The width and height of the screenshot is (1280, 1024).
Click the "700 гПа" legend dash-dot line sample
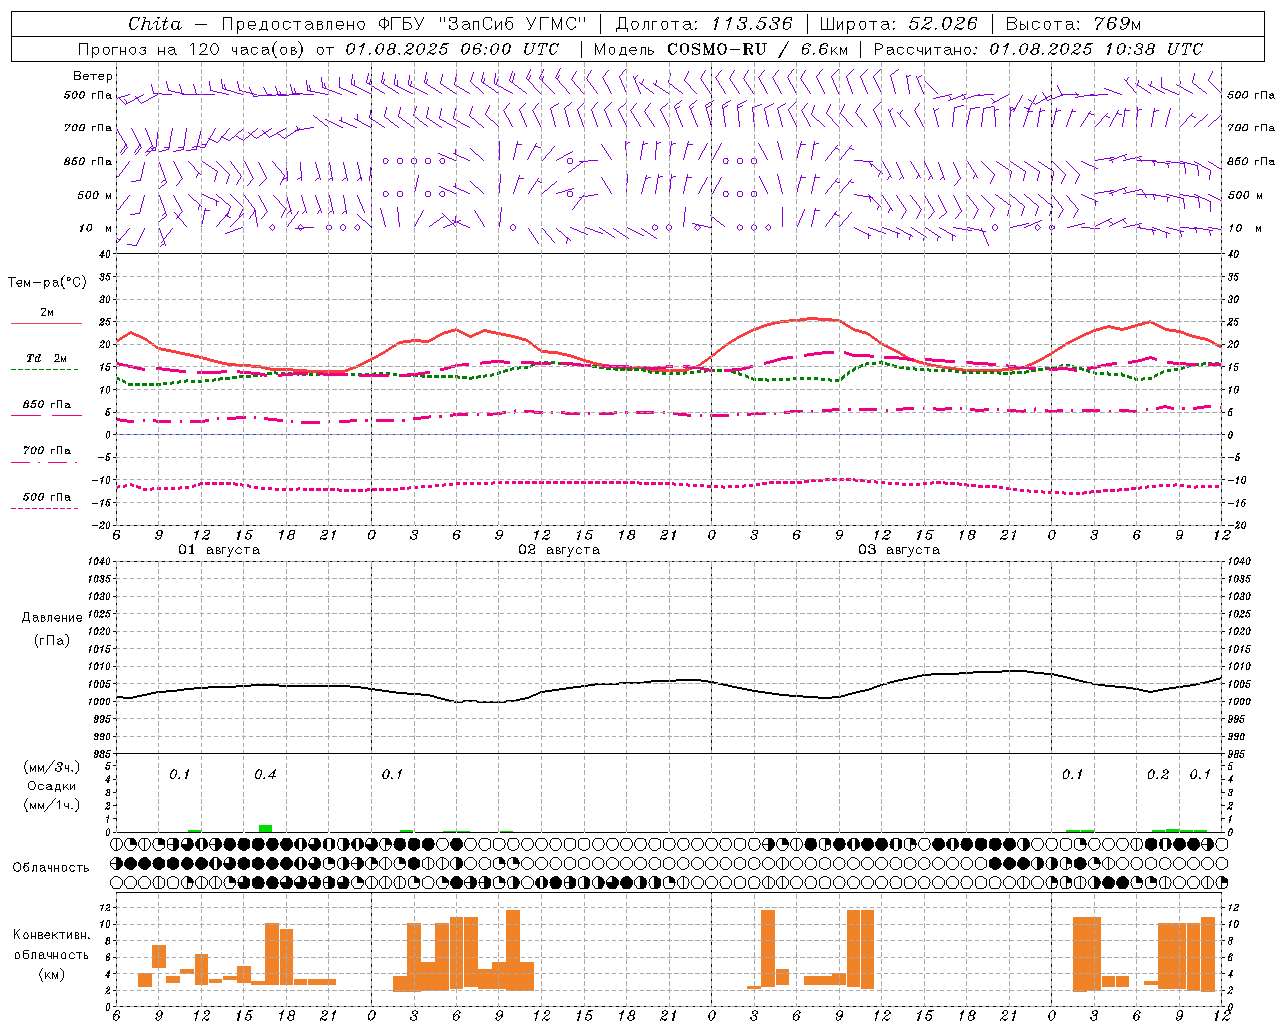pos(44,462)
